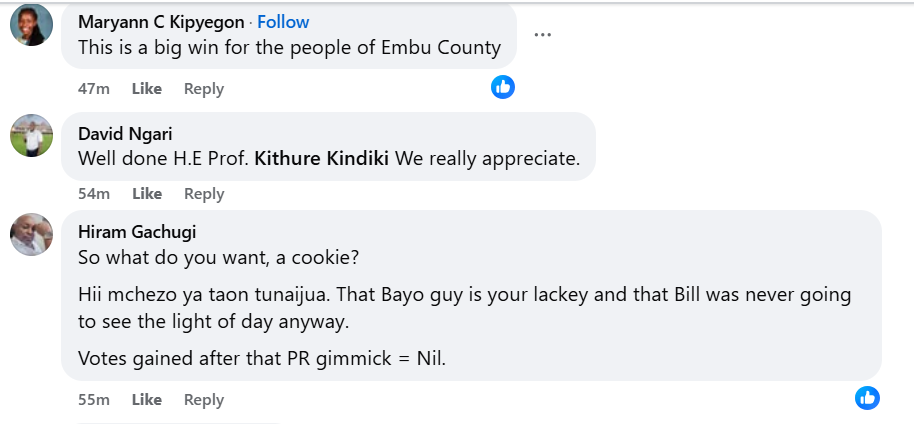The height and width of the screenshot is (424, 914).
Task: Click David Ngari's profile picture
Action: [31, 135]
